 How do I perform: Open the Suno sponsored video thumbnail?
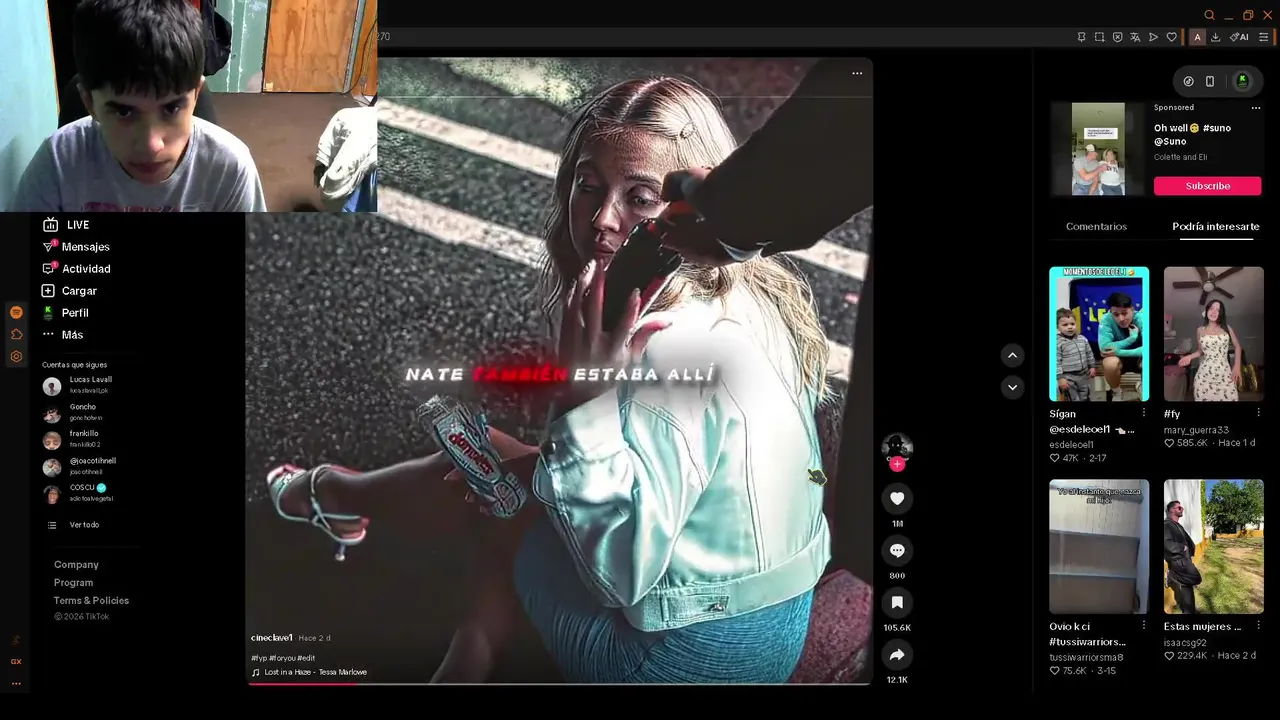click(1098, 149)
